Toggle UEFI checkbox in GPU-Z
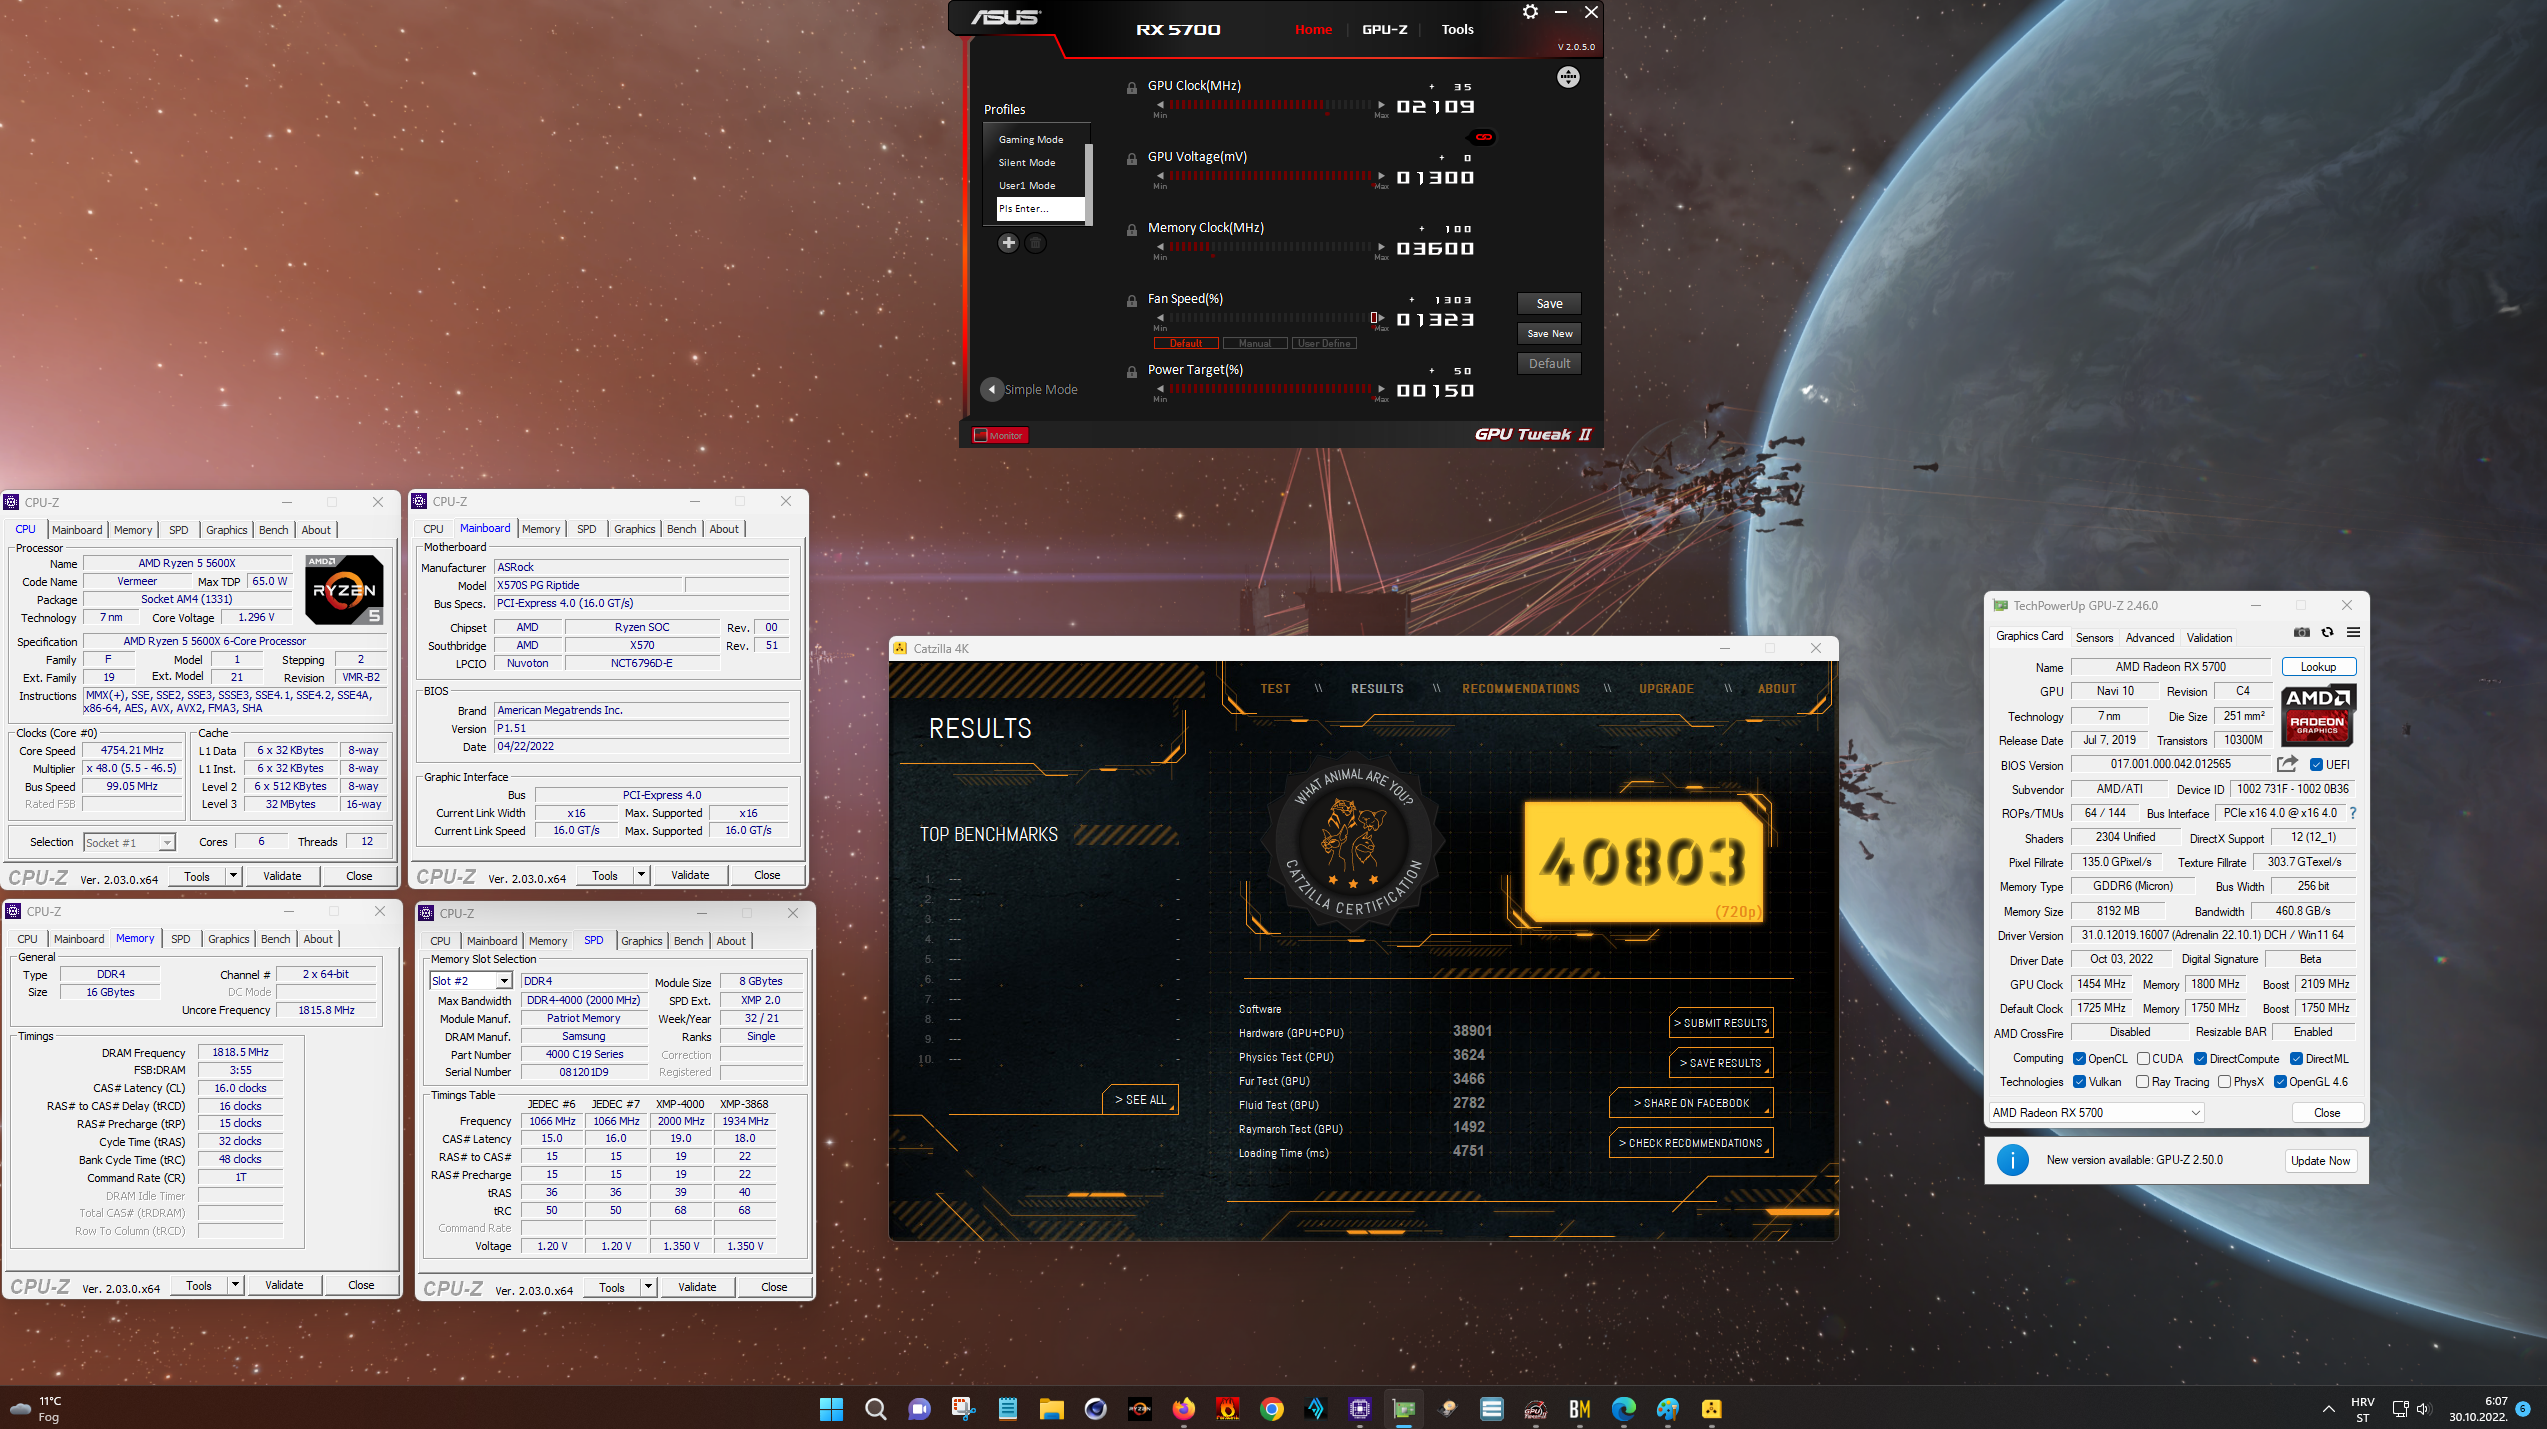Screen dimensions: 2547x1429 (2316, 765)
